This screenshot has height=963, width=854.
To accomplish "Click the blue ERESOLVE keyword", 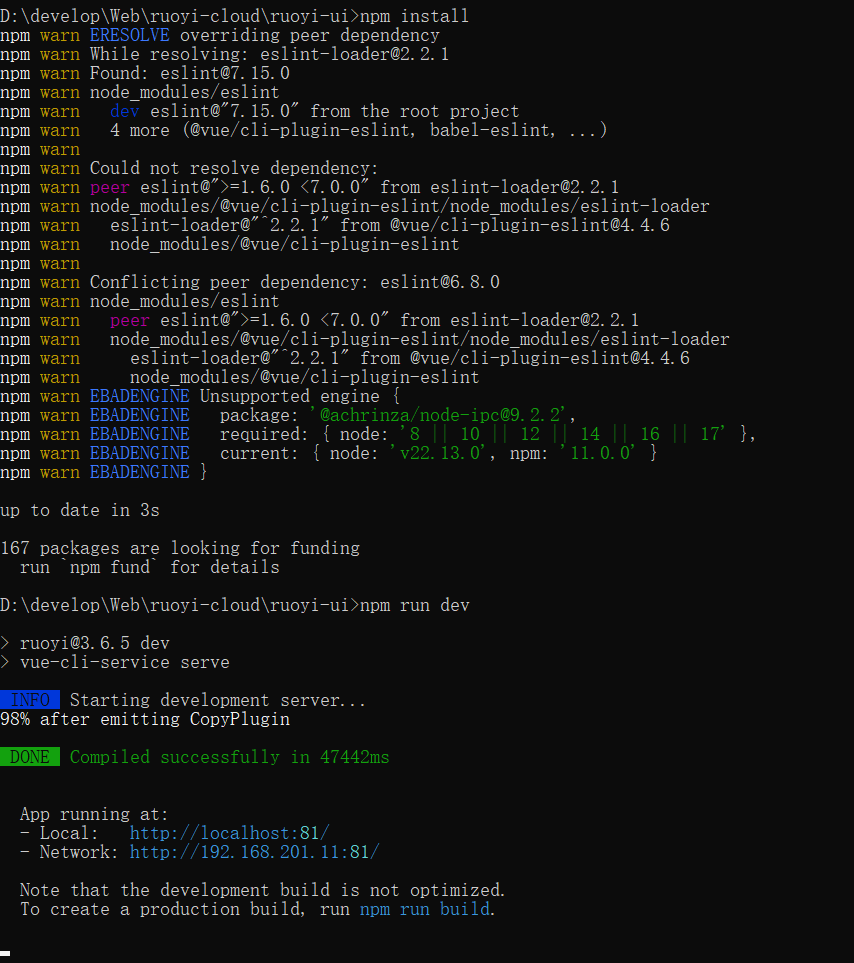I will pyautogui.click(x=130, y=35).
